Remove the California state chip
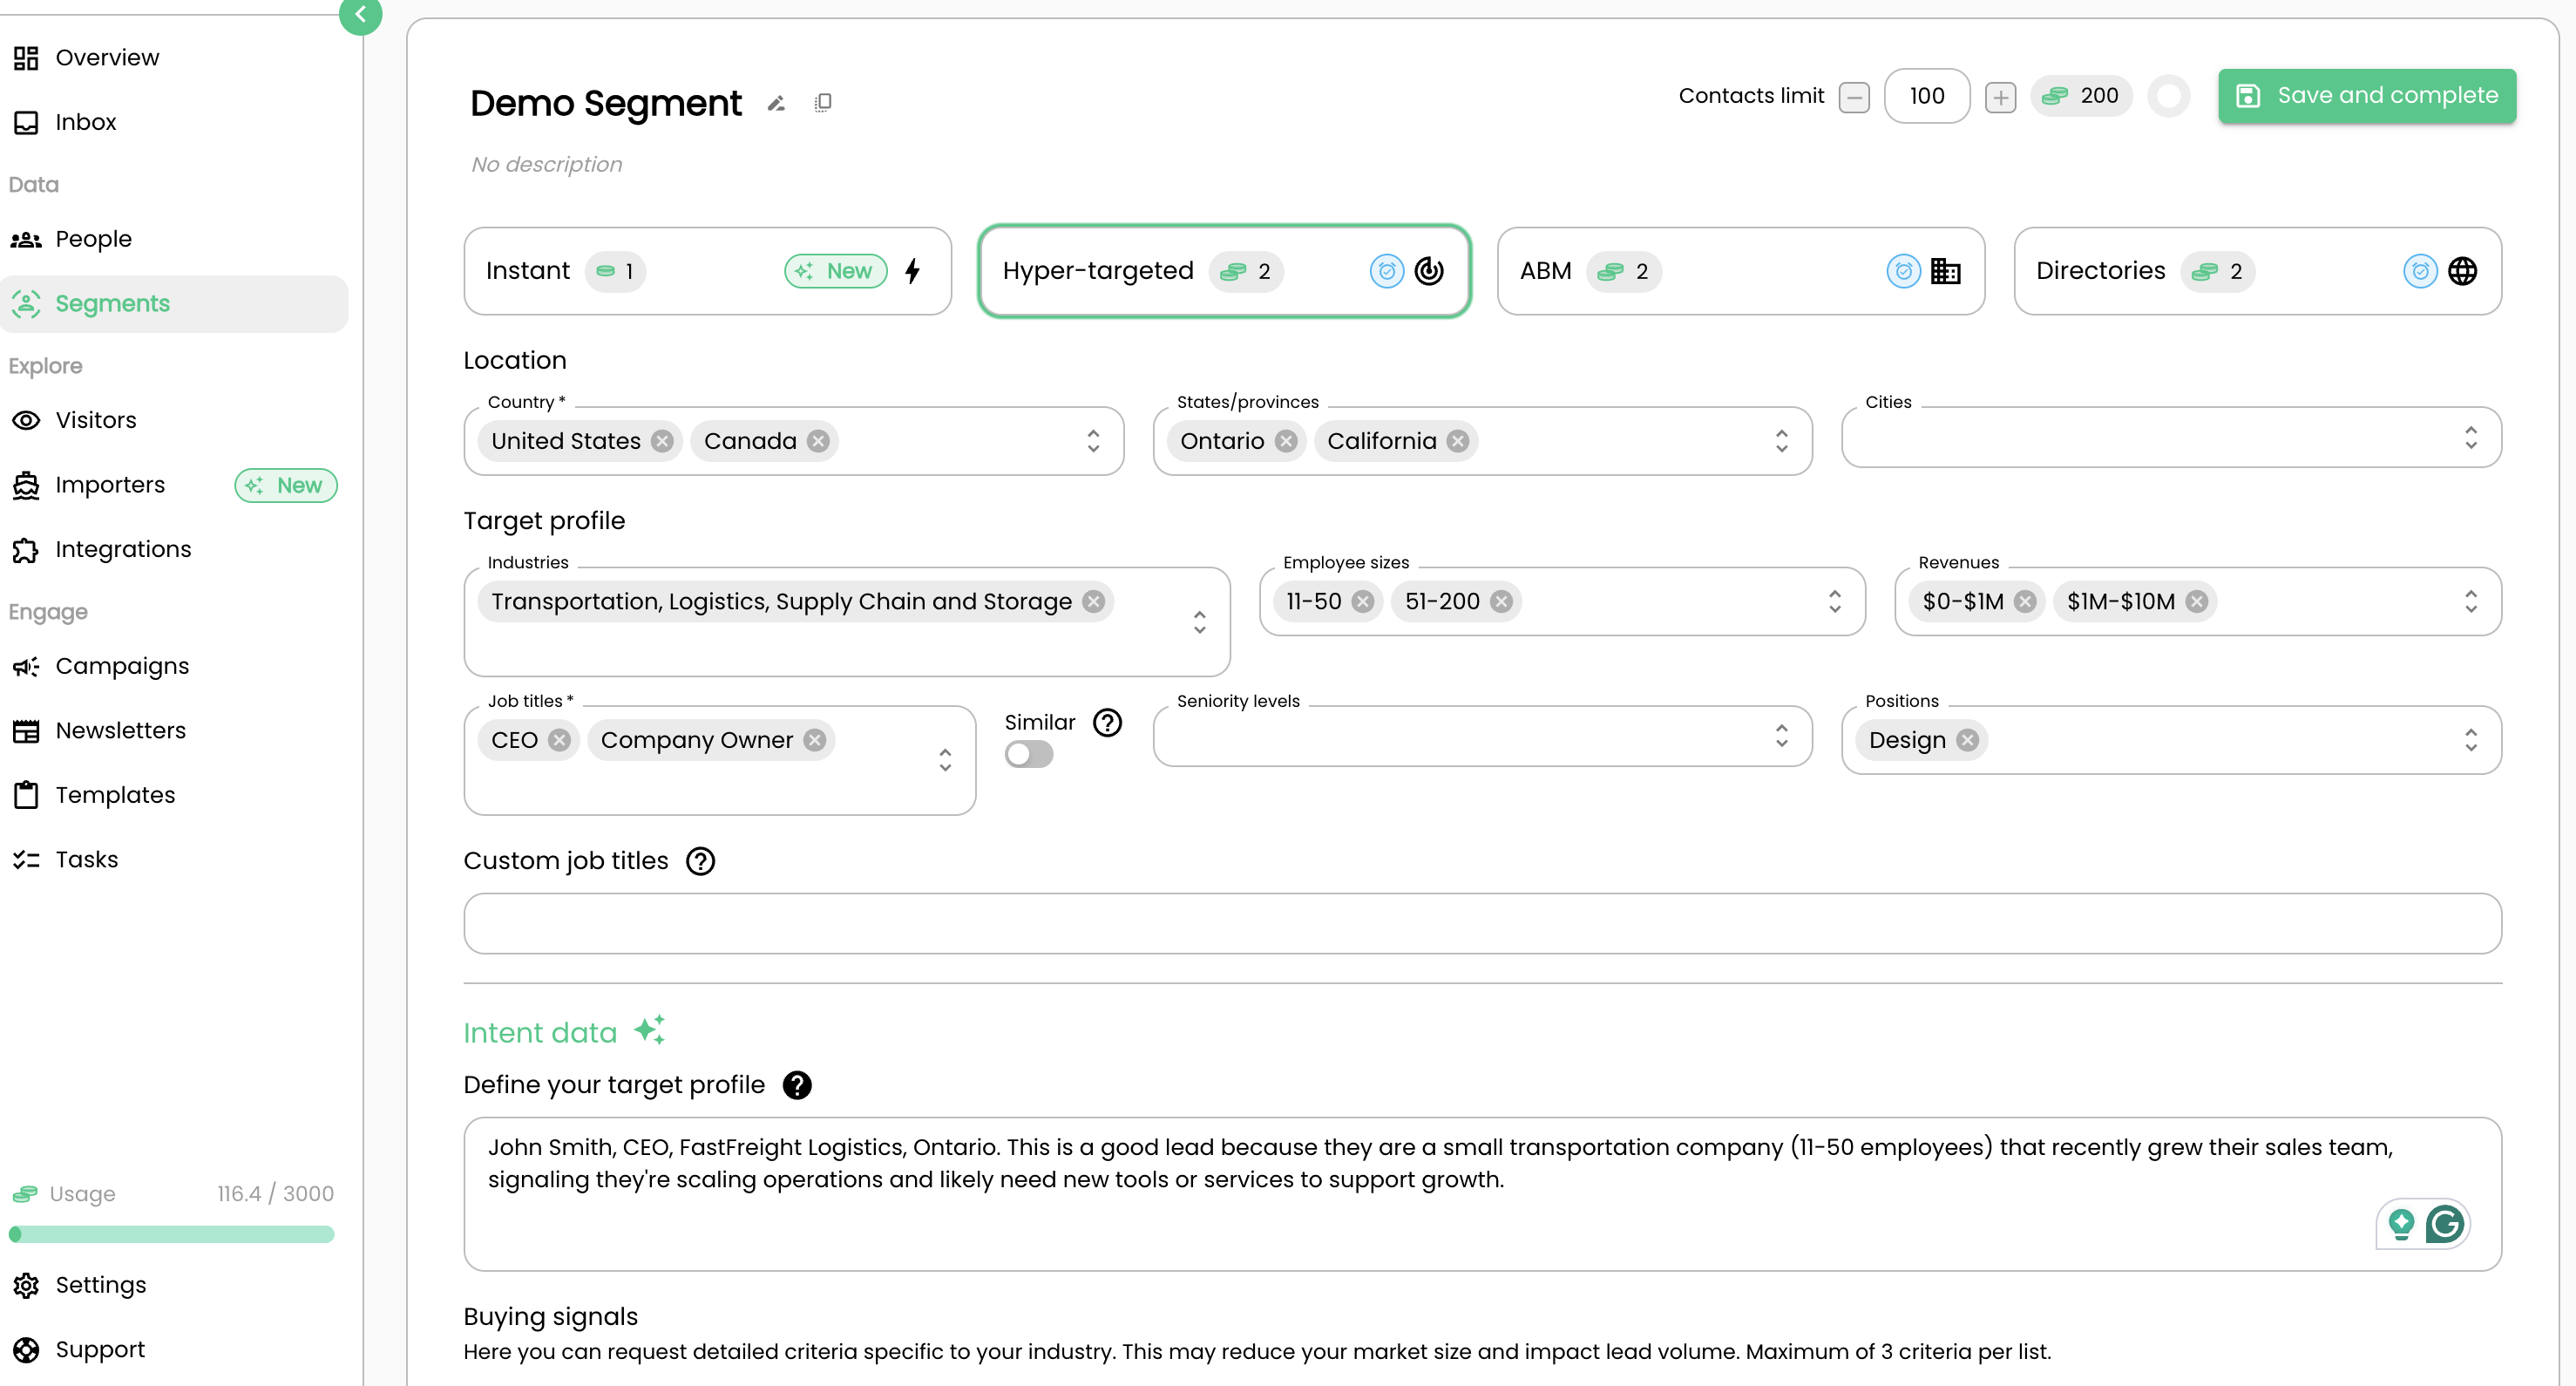 coord(1458,441)
